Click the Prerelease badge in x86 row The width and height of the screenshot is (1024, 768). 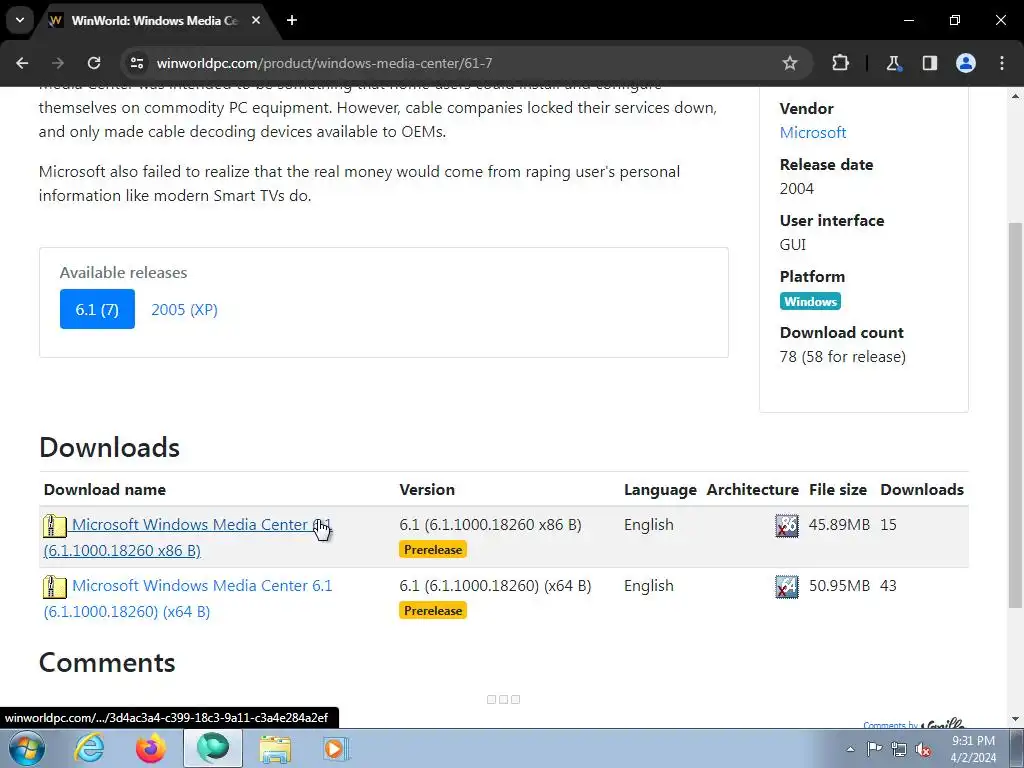coord(432,550)
